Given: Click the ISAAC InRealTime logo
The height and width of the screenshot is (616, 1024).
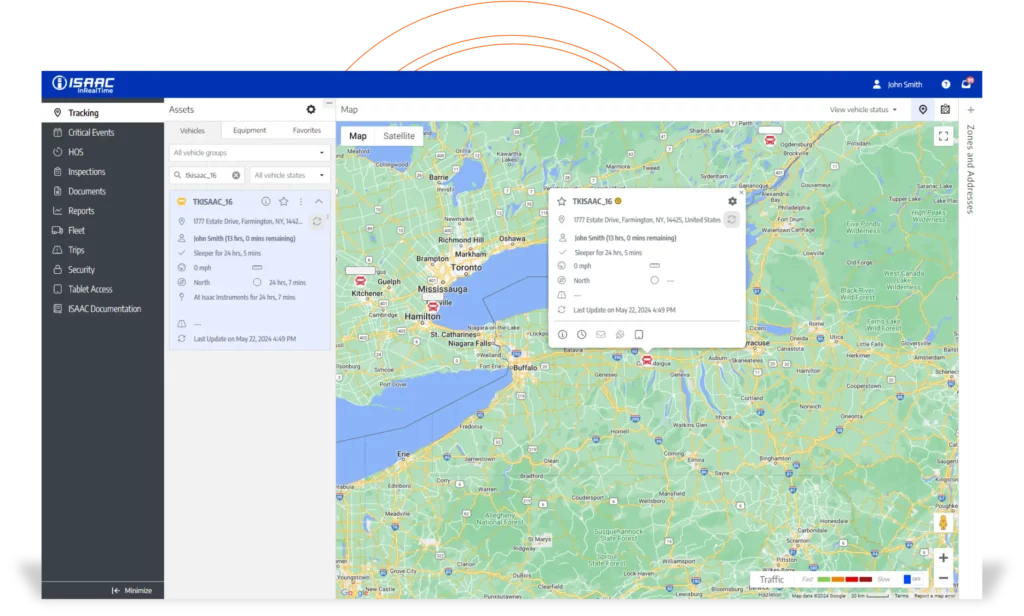Looking at the screenshot, I should [x=83, y=84].
